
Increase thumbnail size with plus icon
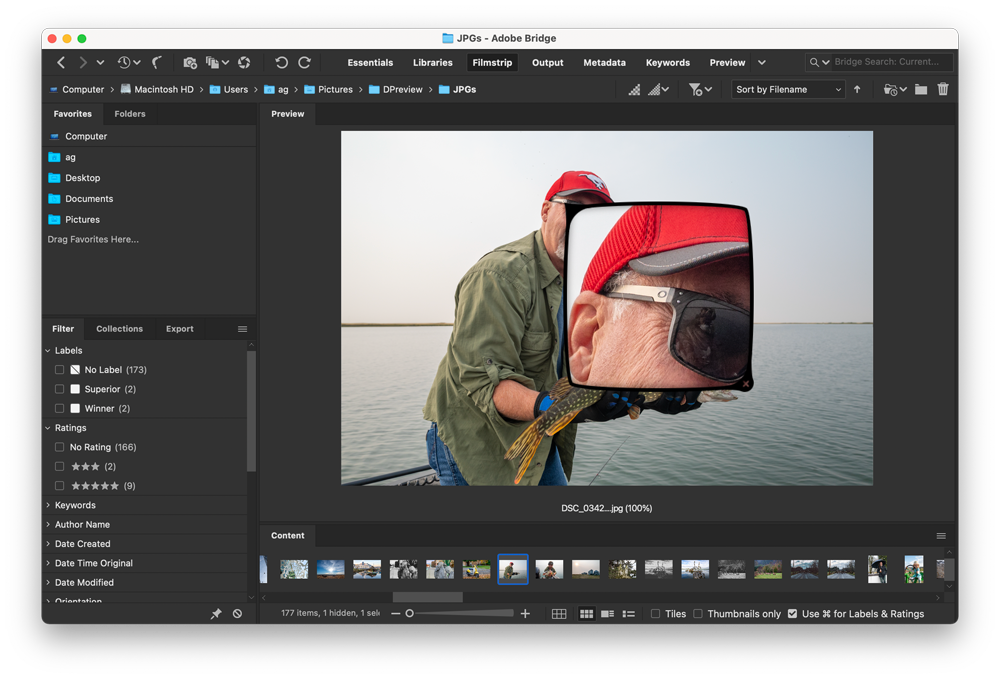pos(525,613)
